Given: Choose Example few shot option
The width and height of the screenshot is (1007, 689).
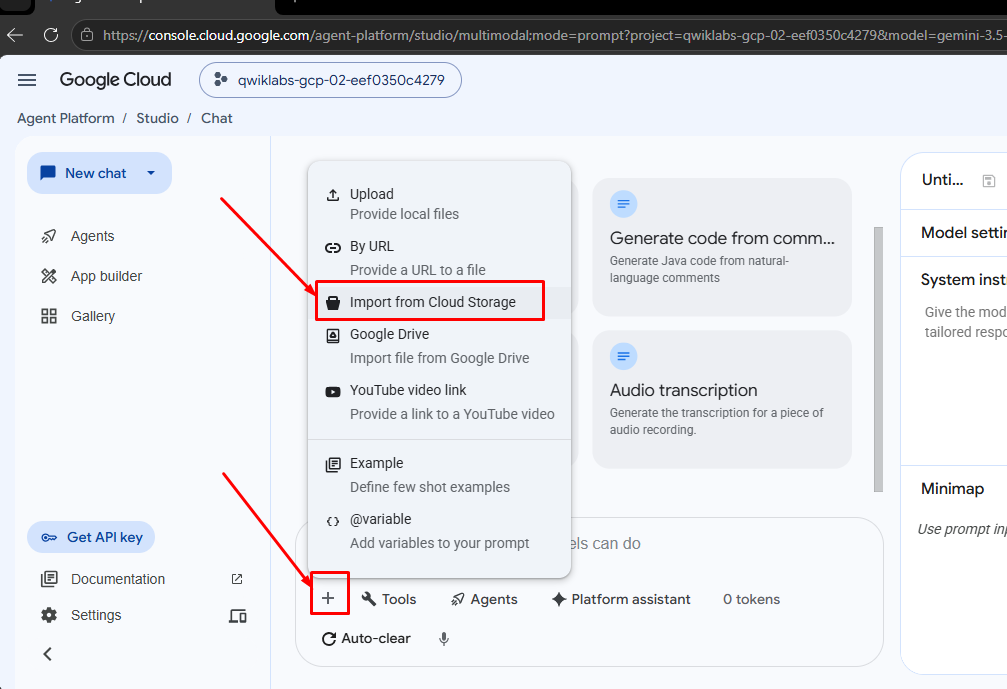Looking at the screenshot, I should click(439, 475).
